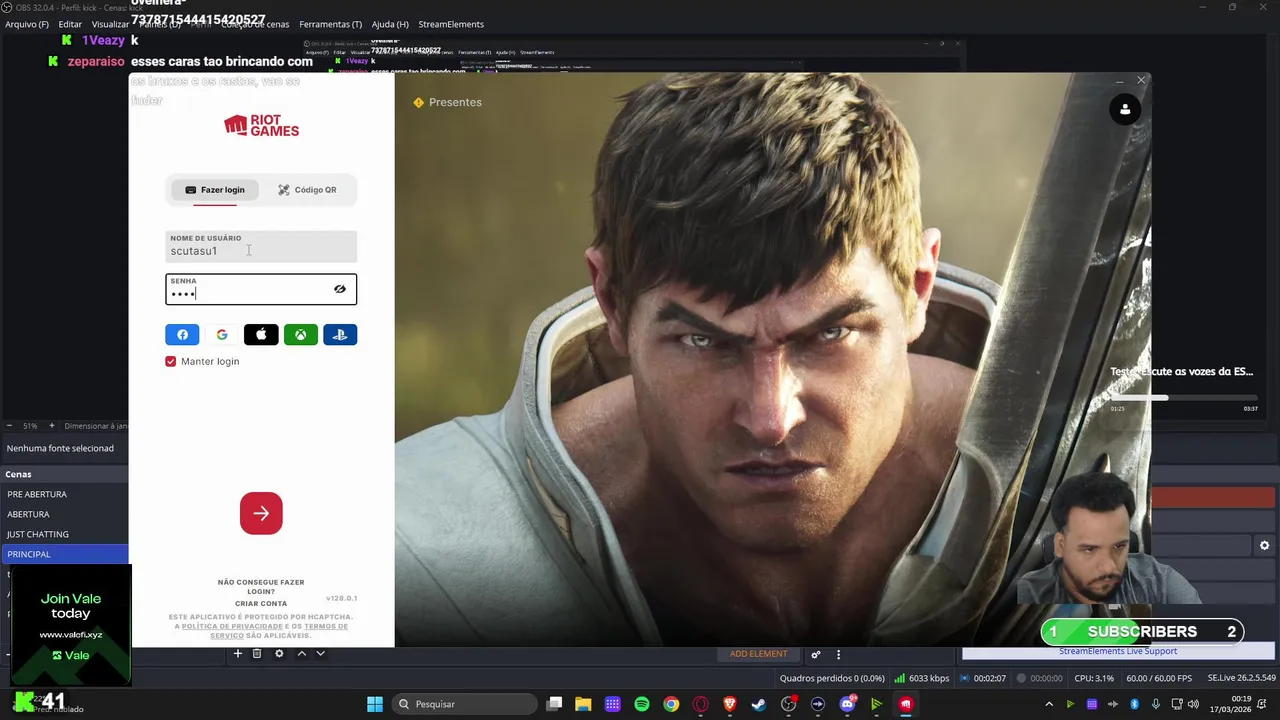Image resolution: width=1280 pixels, height=720 pixels.
Task: Select the JUST CHATTING scene
Action: 64,534
